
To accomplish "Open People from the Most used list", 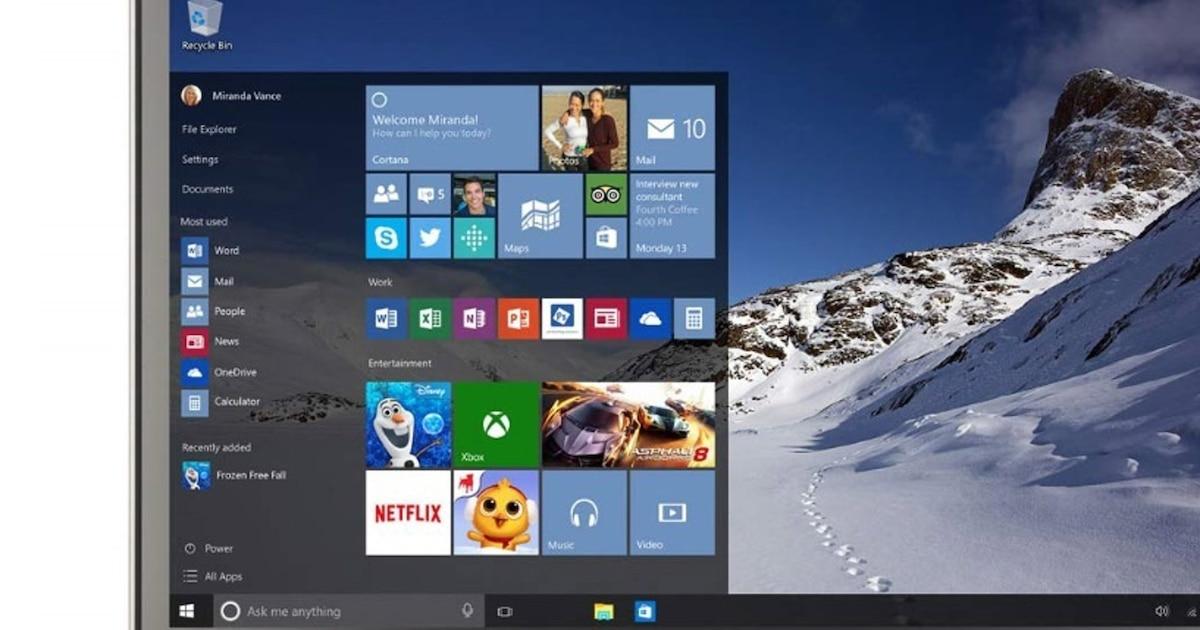I will coord(213,311).
